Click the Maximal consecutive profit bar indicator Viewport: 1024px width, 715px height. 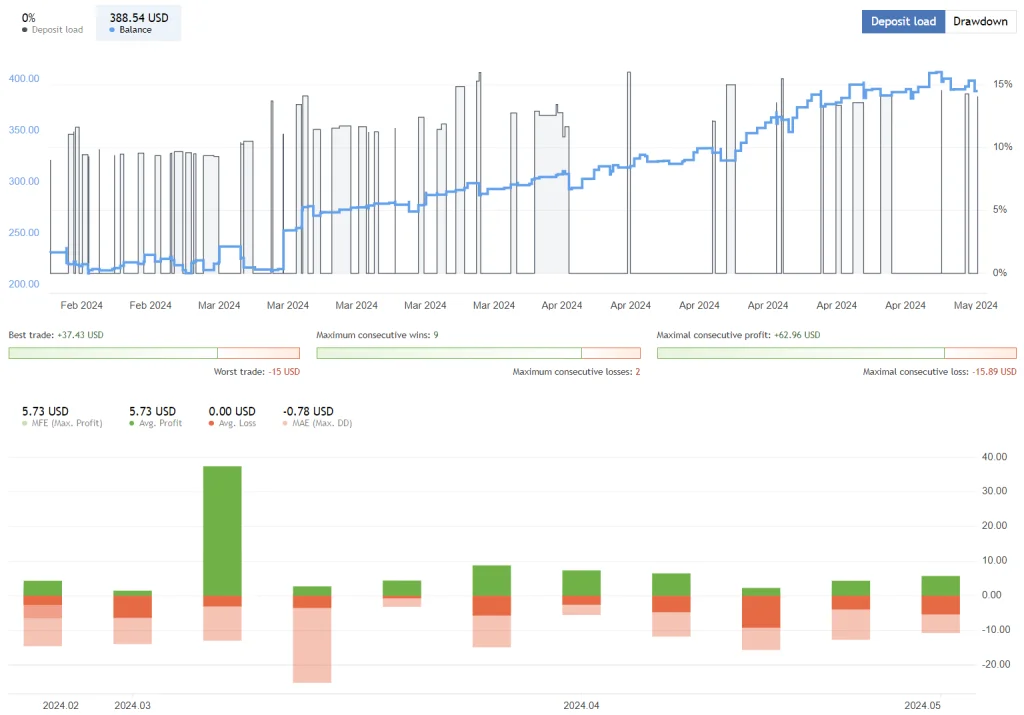point(837,352)
